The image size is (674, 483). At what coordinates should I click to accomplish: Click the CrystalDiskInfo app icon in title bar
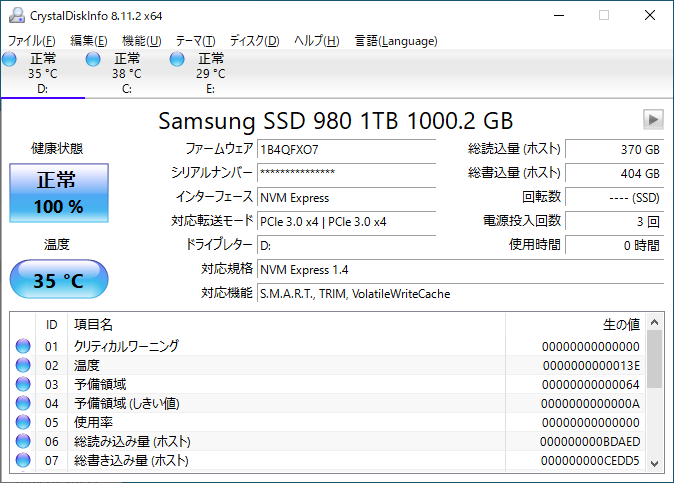[17, 15]
